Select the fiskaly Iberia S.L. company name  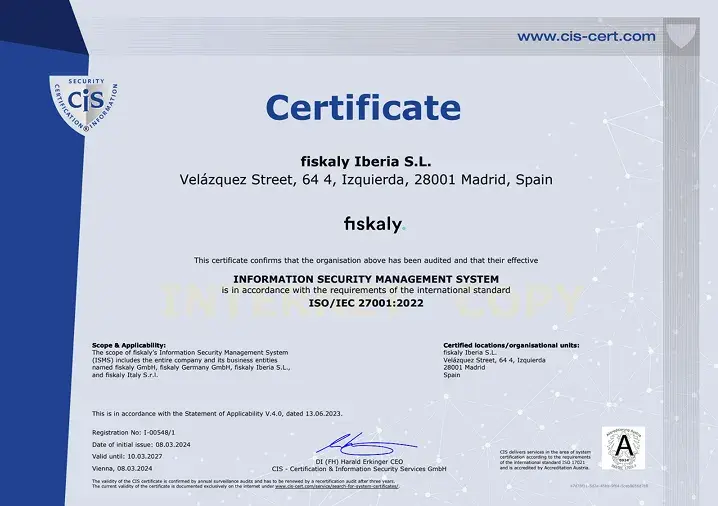point(366,161)
